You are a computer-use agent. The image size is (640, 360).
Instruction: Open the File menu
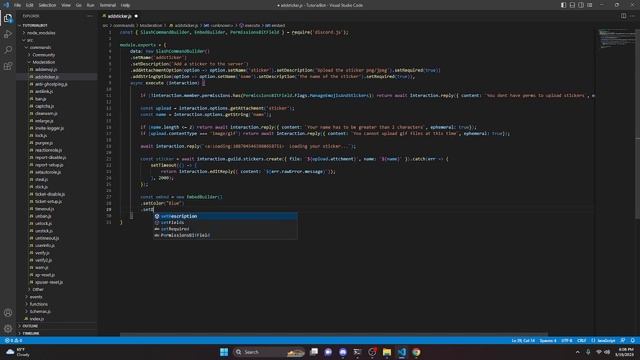[x=18, y=5]
